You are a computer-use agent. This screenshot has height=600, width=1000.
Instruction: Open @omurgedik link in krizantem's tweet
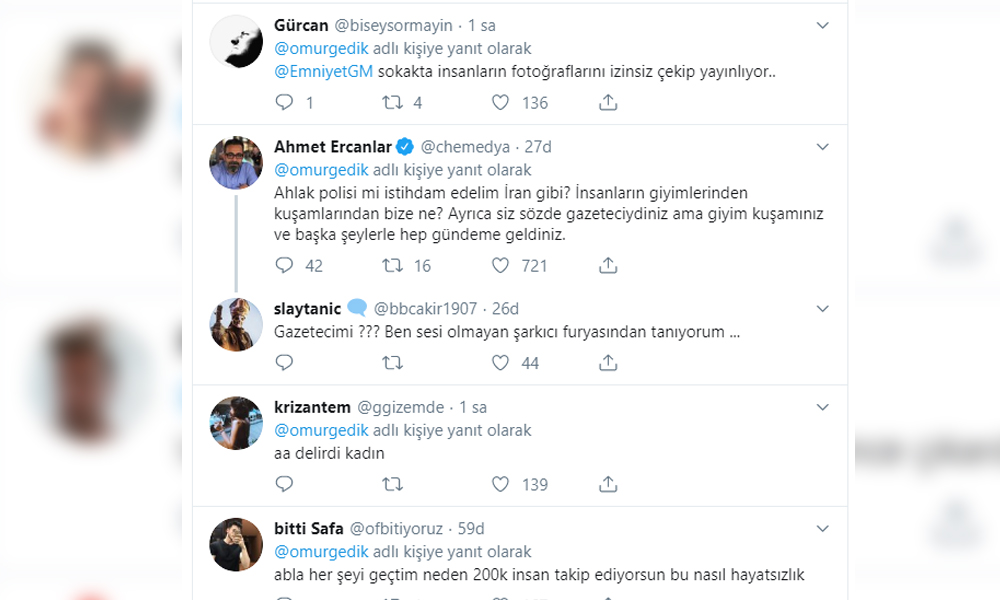[321, 430]
